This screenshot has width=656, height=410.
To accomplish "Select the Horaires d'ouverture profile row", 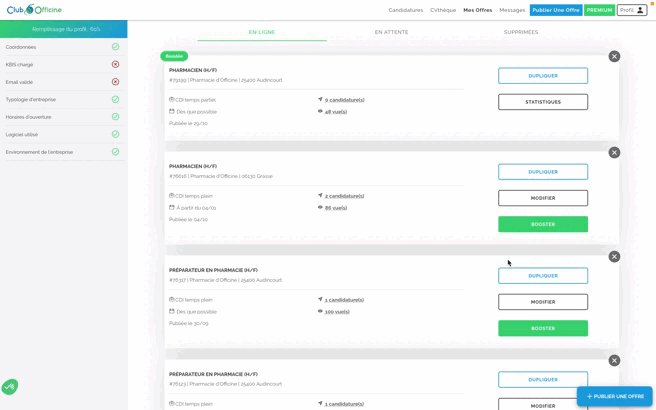I will point(63,117).
